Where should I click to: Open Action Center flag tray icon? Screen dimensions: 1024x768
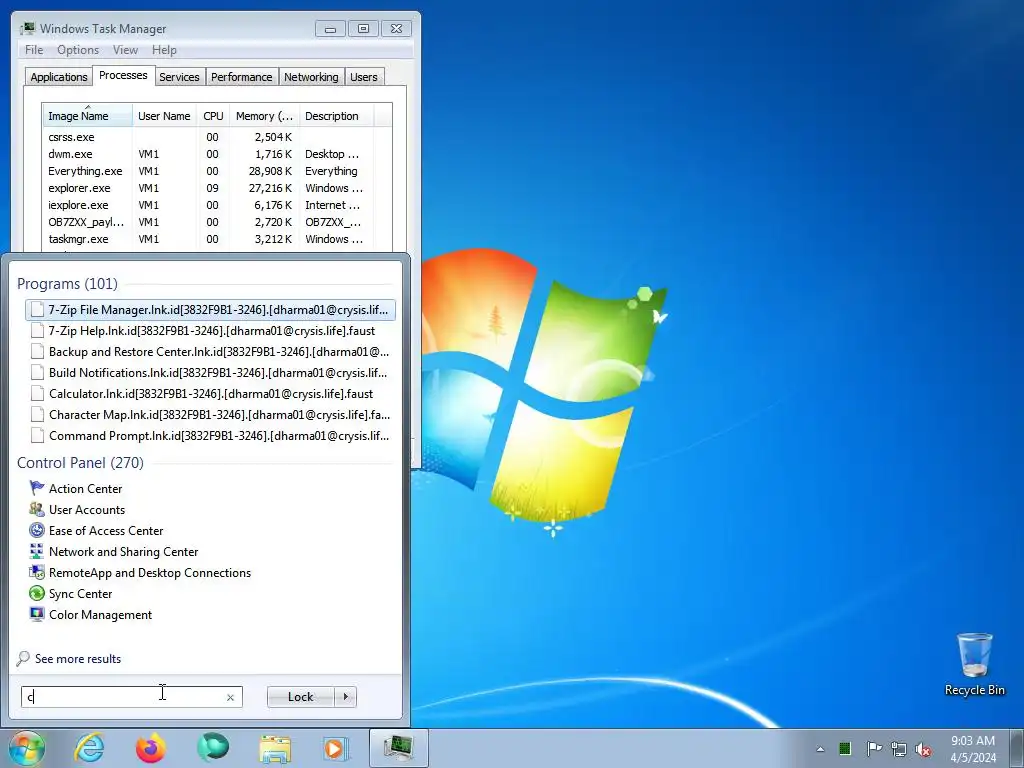pos(874,748)
